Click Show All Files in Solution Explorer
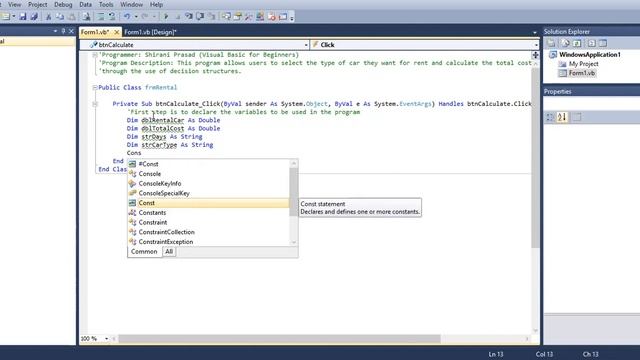The image size is (640, 360). tap(565, 43)
